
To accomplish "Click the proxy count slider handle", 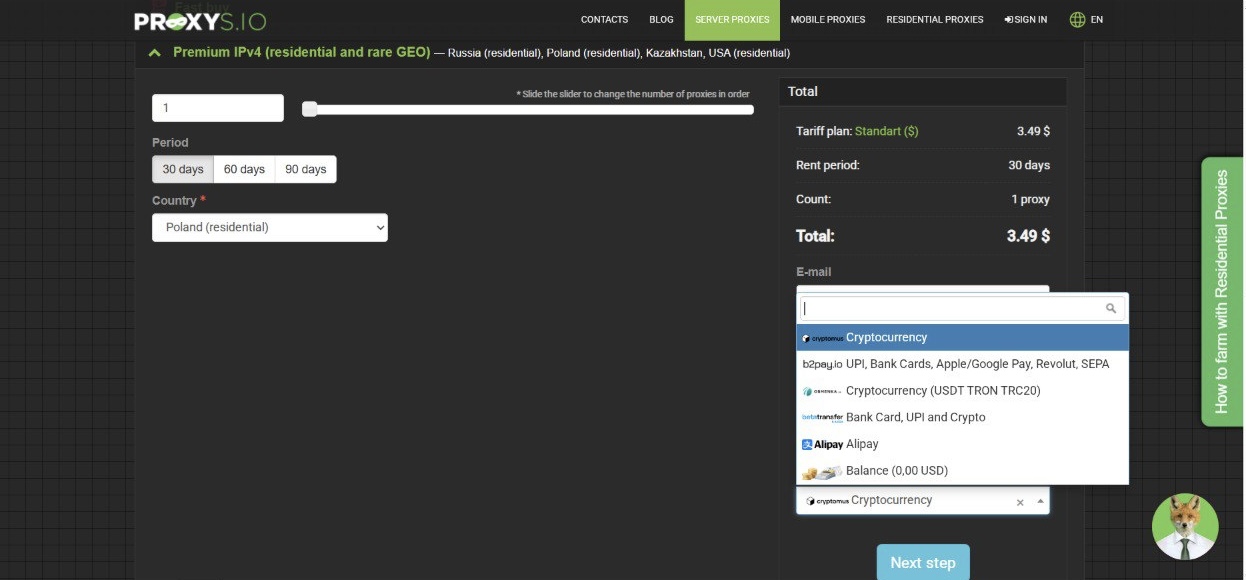I will click(x=310, y=109).
